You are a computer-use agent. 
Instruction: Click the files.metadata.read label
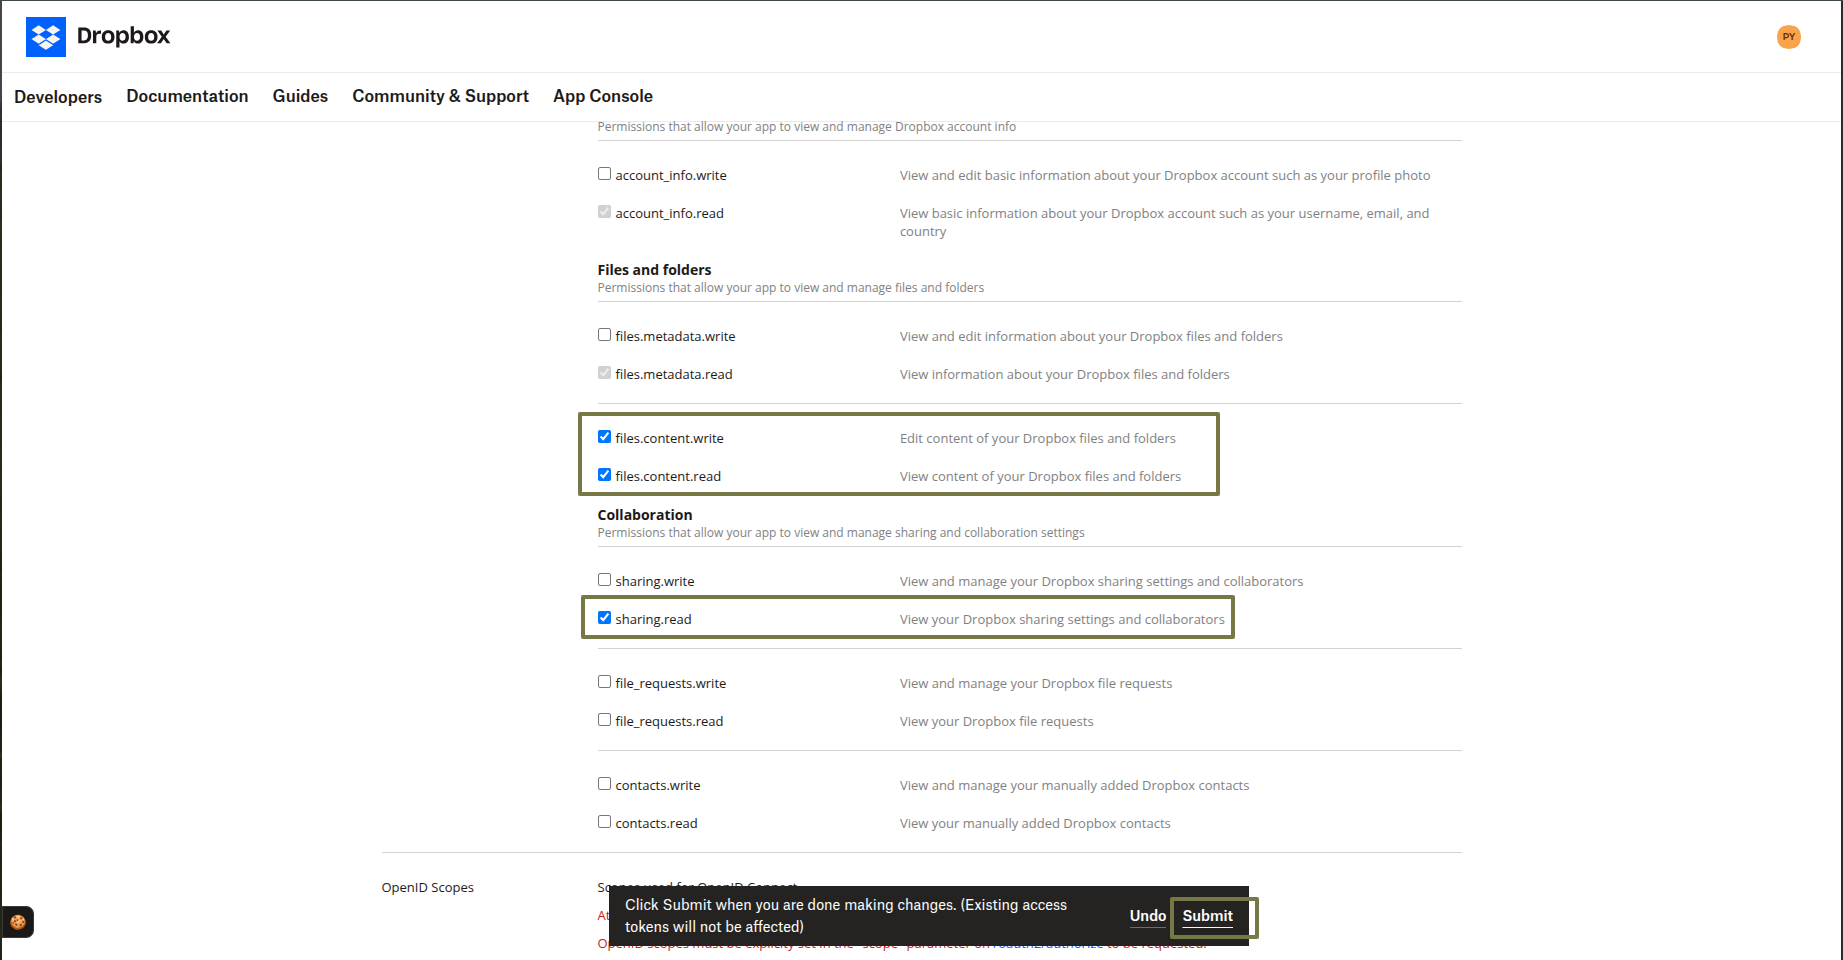pos(674,374)
